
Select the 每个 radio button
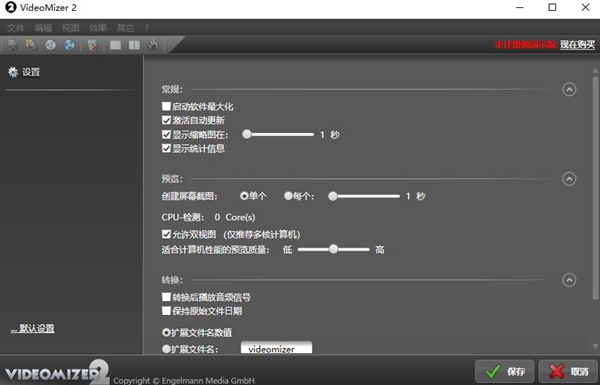click(288, 196)
